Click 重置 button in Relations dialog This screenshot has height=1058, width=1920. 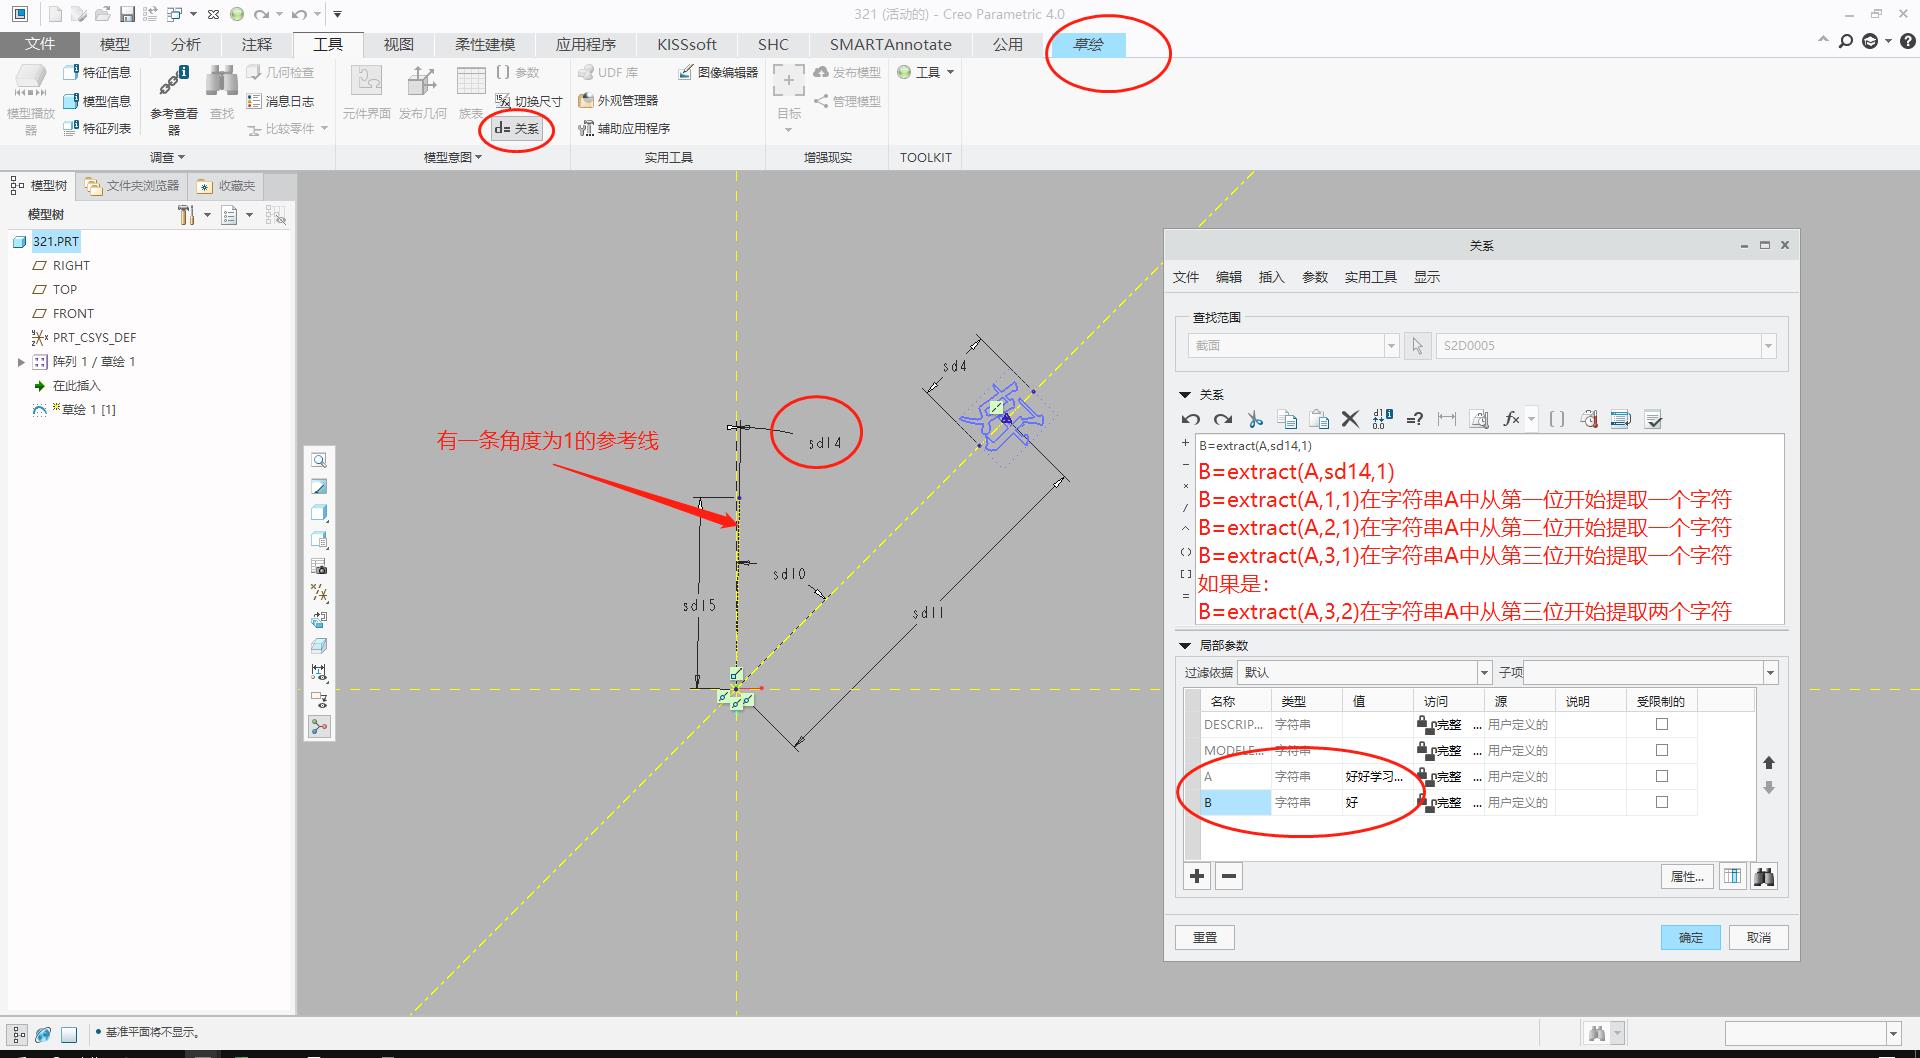coord(1204,937)
